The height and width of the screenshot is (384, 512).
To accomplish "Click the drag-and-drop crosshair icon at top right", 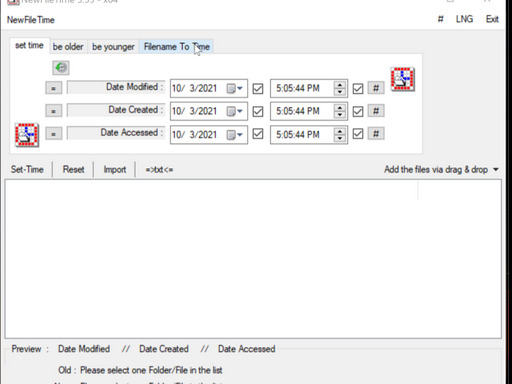I will point(403,79).
